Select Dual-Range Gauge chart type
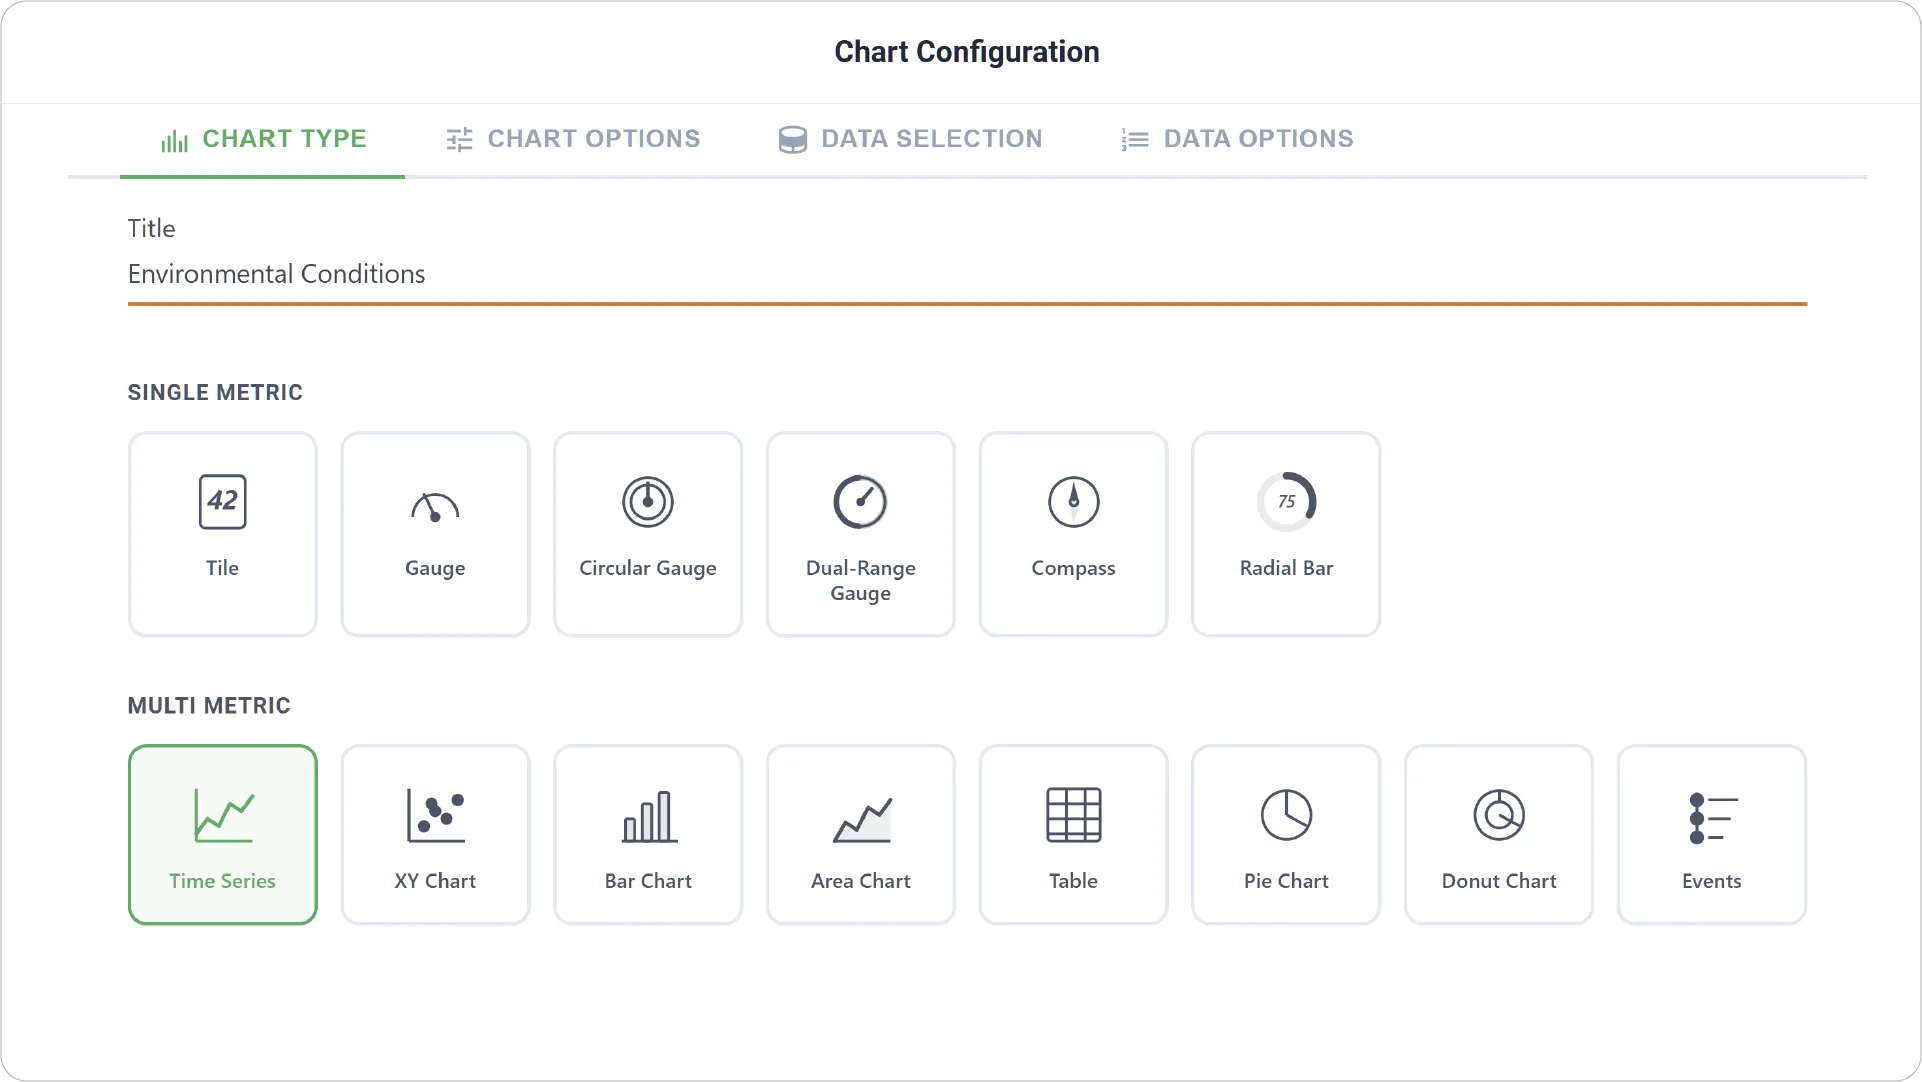The width and height of the screenshot is (1922, 1082). click(861, 534)
